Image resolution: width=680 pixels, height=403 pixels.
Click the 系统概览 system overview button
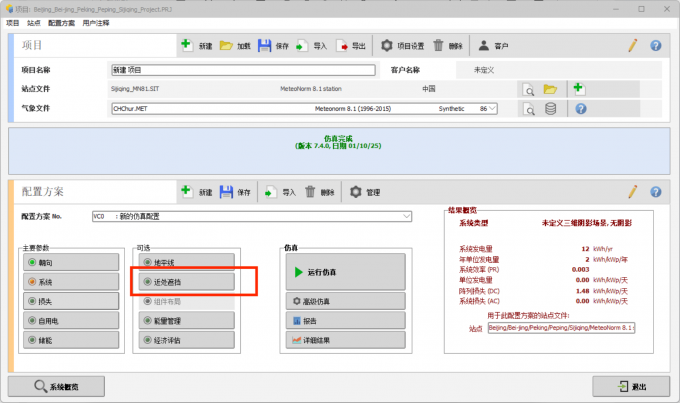(x=56, y=386)
